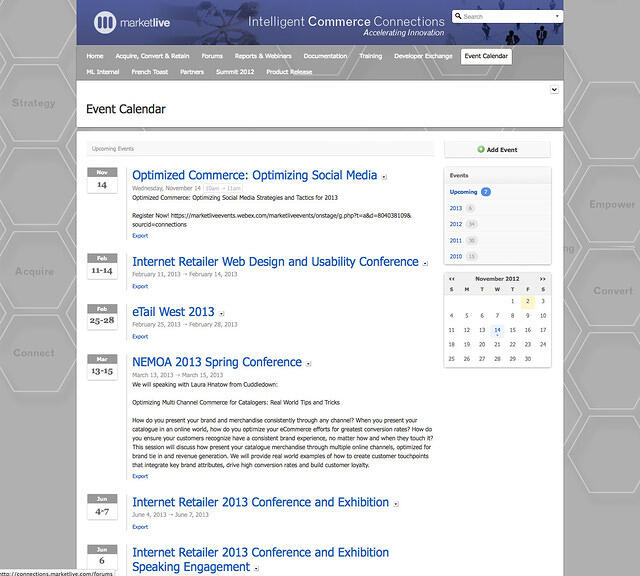Viewport: 640px width, 576px height.
Task: Filter events by year 2011
Action: (x=456, y=240)
